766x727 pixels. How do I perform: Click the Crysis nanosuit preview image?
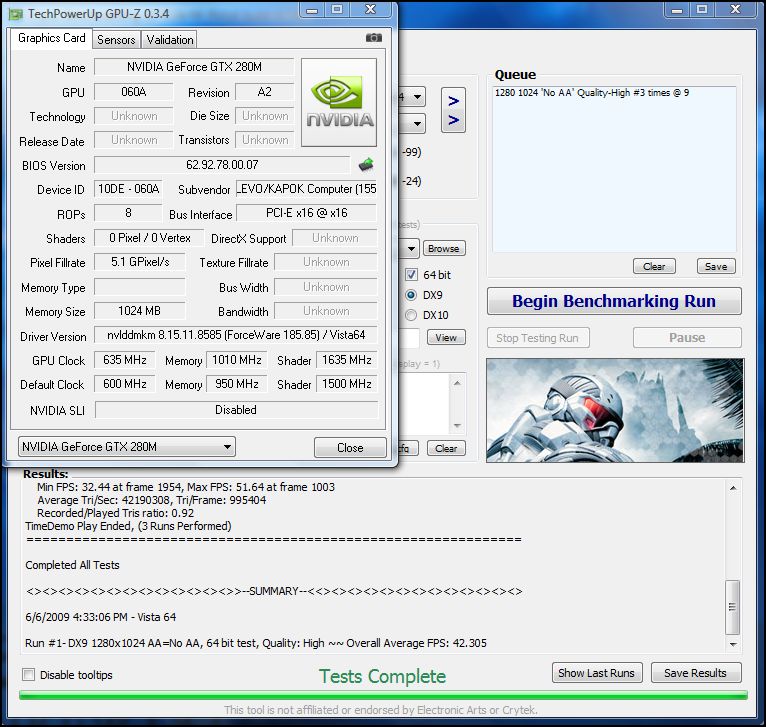615,410
